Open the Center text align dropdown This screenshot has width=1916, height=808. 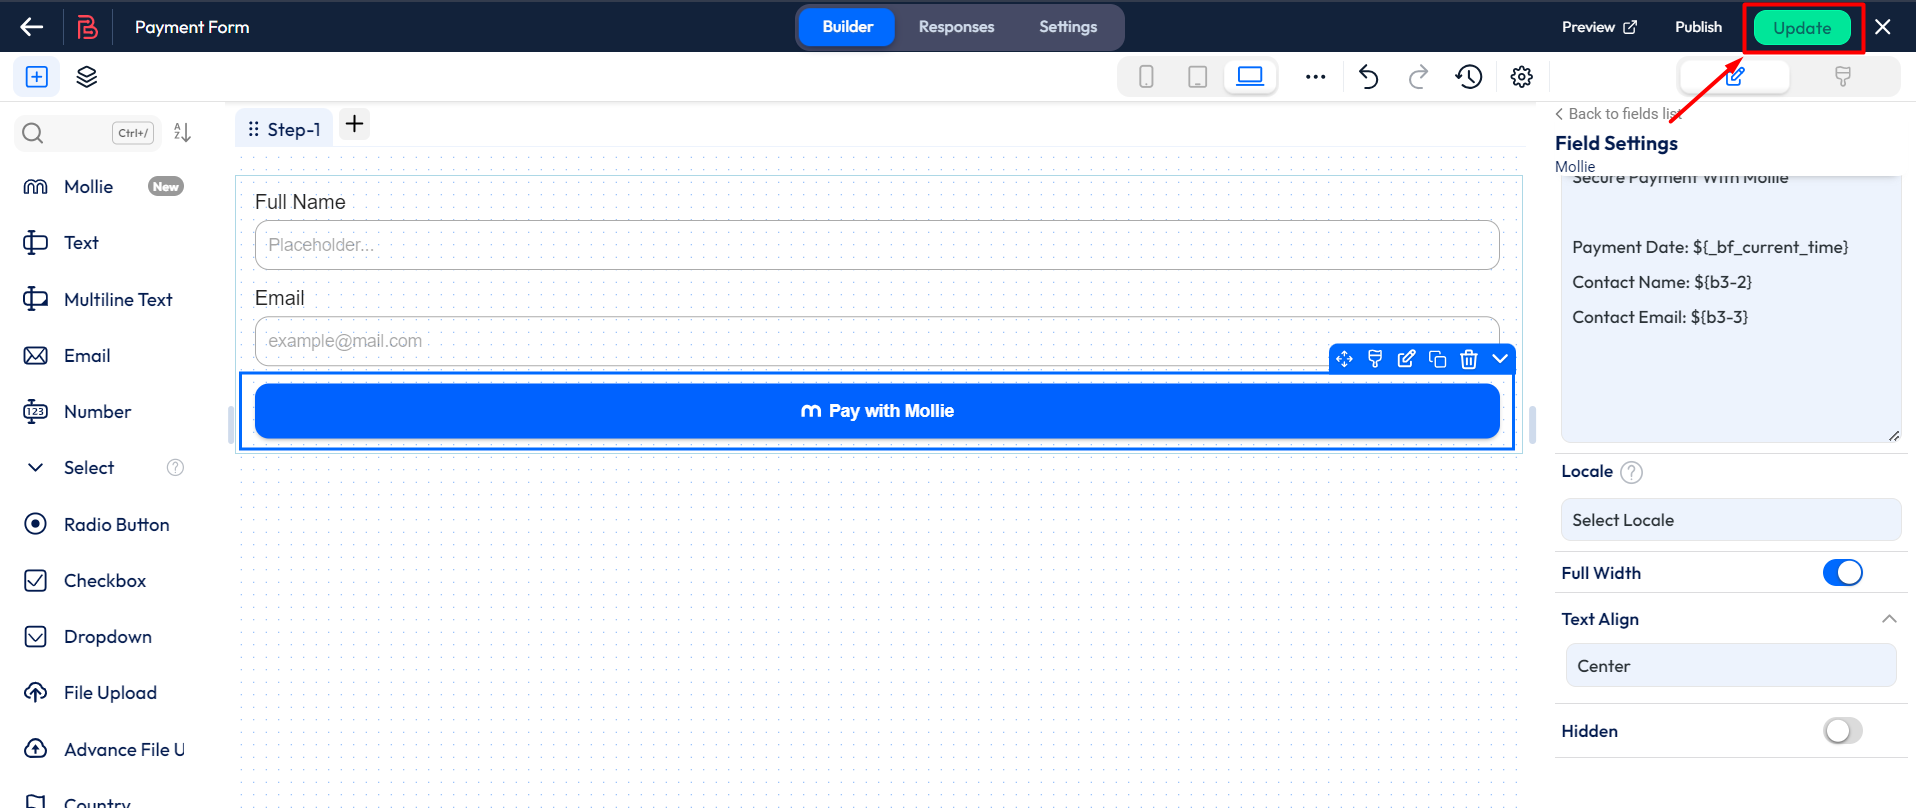pyautogui.click(x=1730, y=666)
